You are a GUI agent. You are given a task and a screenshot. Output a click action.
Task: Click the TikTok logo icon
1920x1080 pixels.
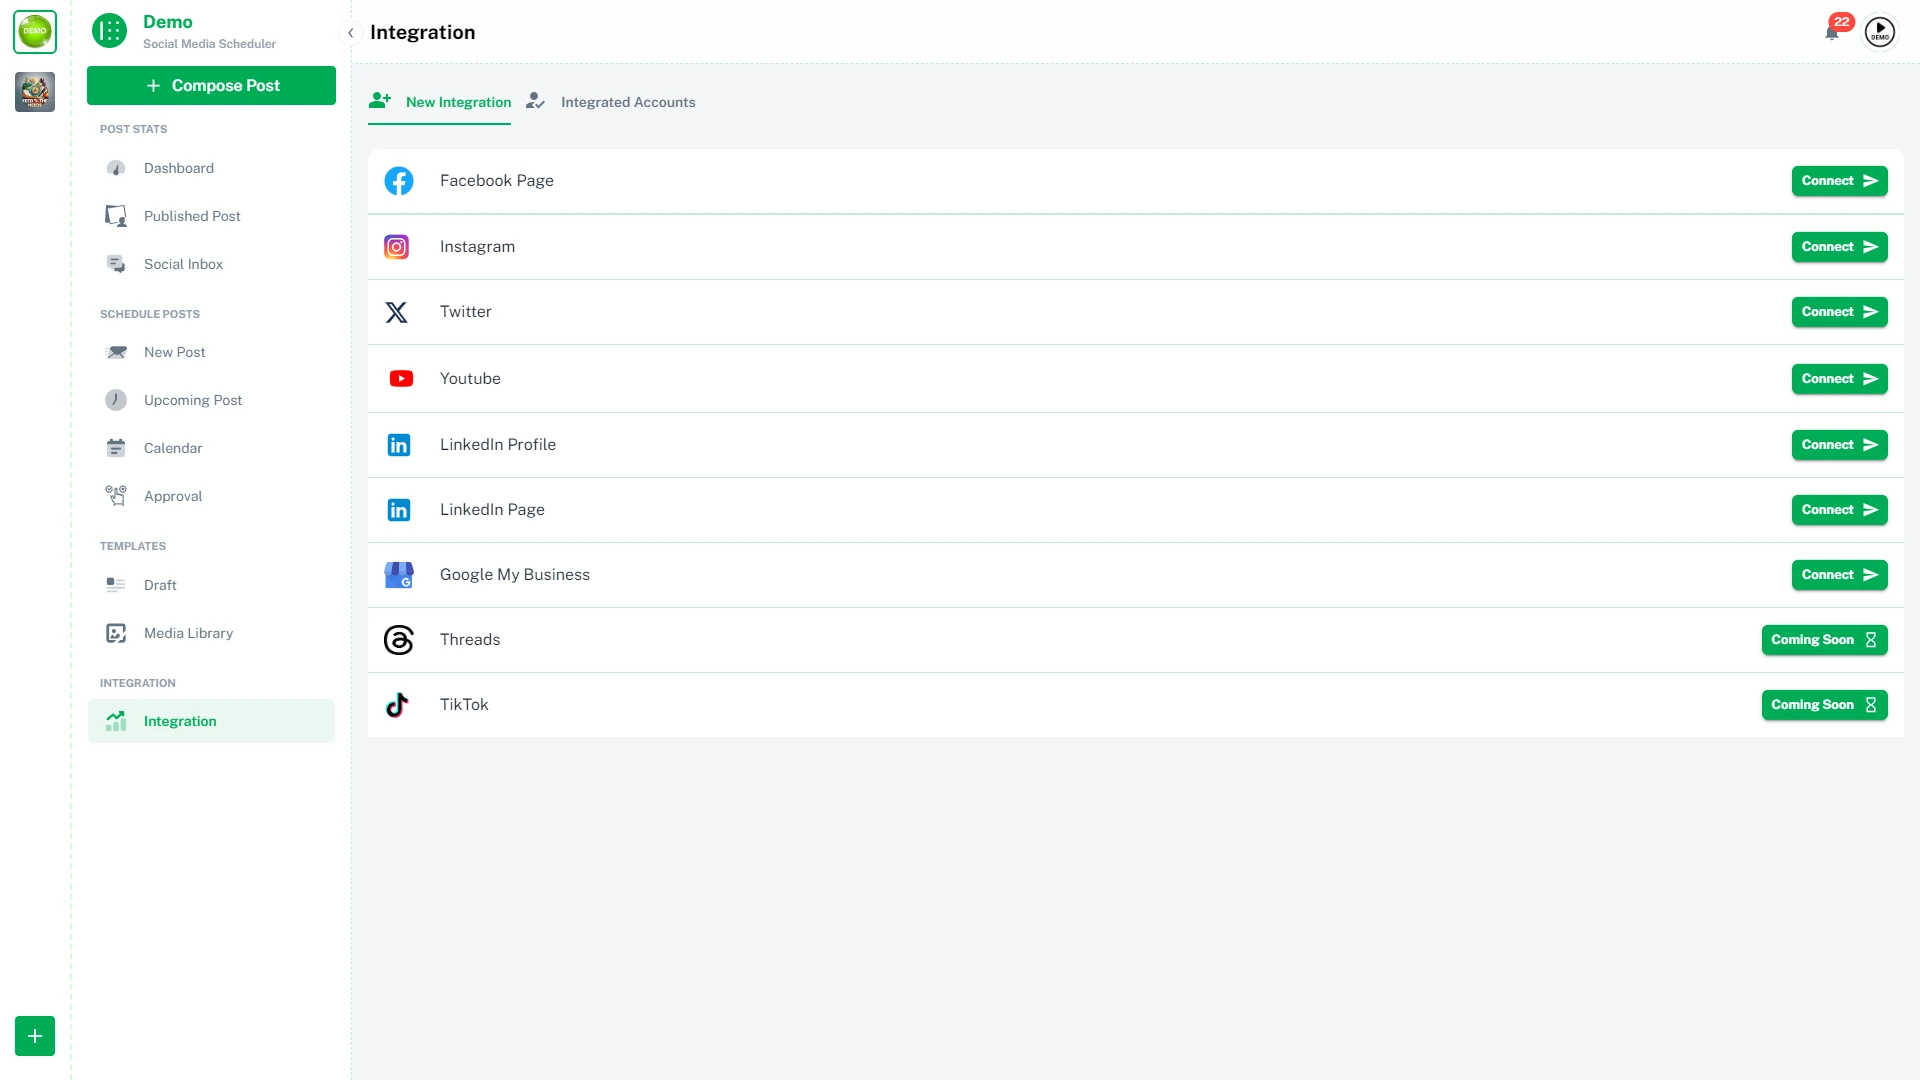click(x=397, y=705)
